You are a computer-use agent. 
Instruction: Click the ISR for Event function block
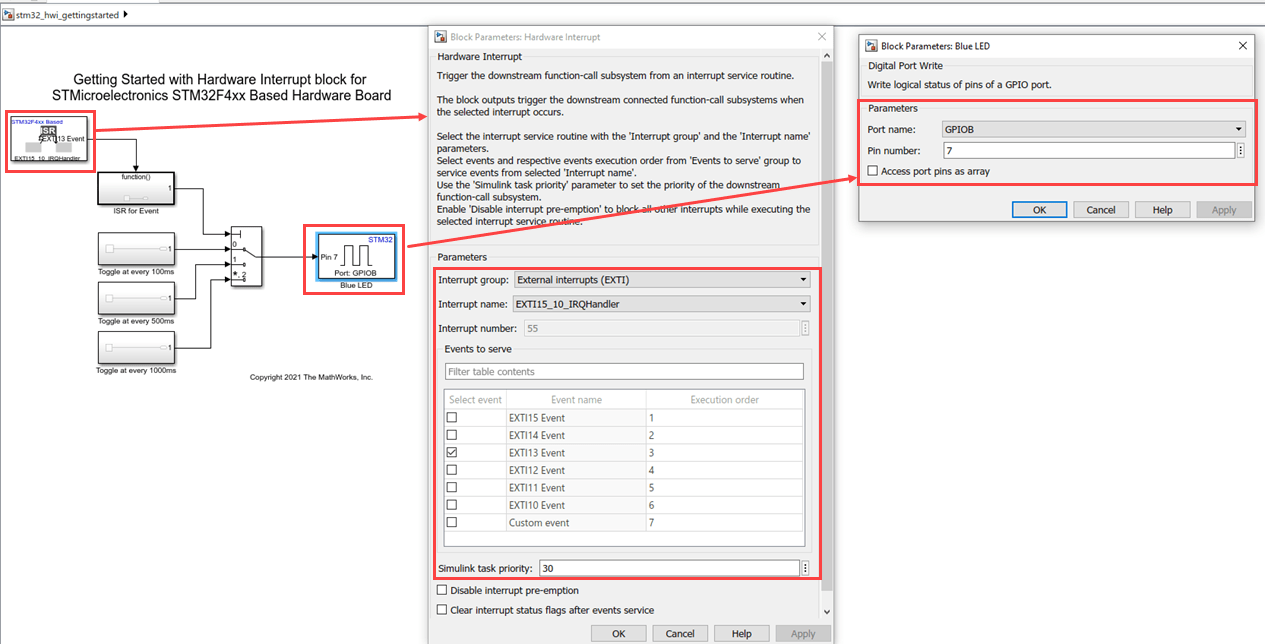click(x=135, y=188)
